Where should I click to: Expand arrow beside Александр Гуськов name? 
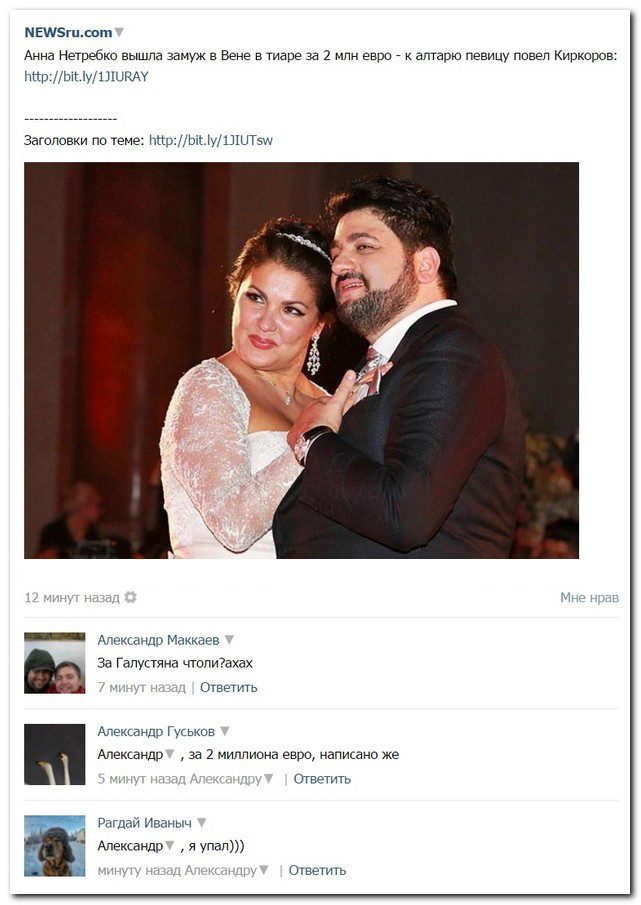pyautogui.click(x=224, y=731)
